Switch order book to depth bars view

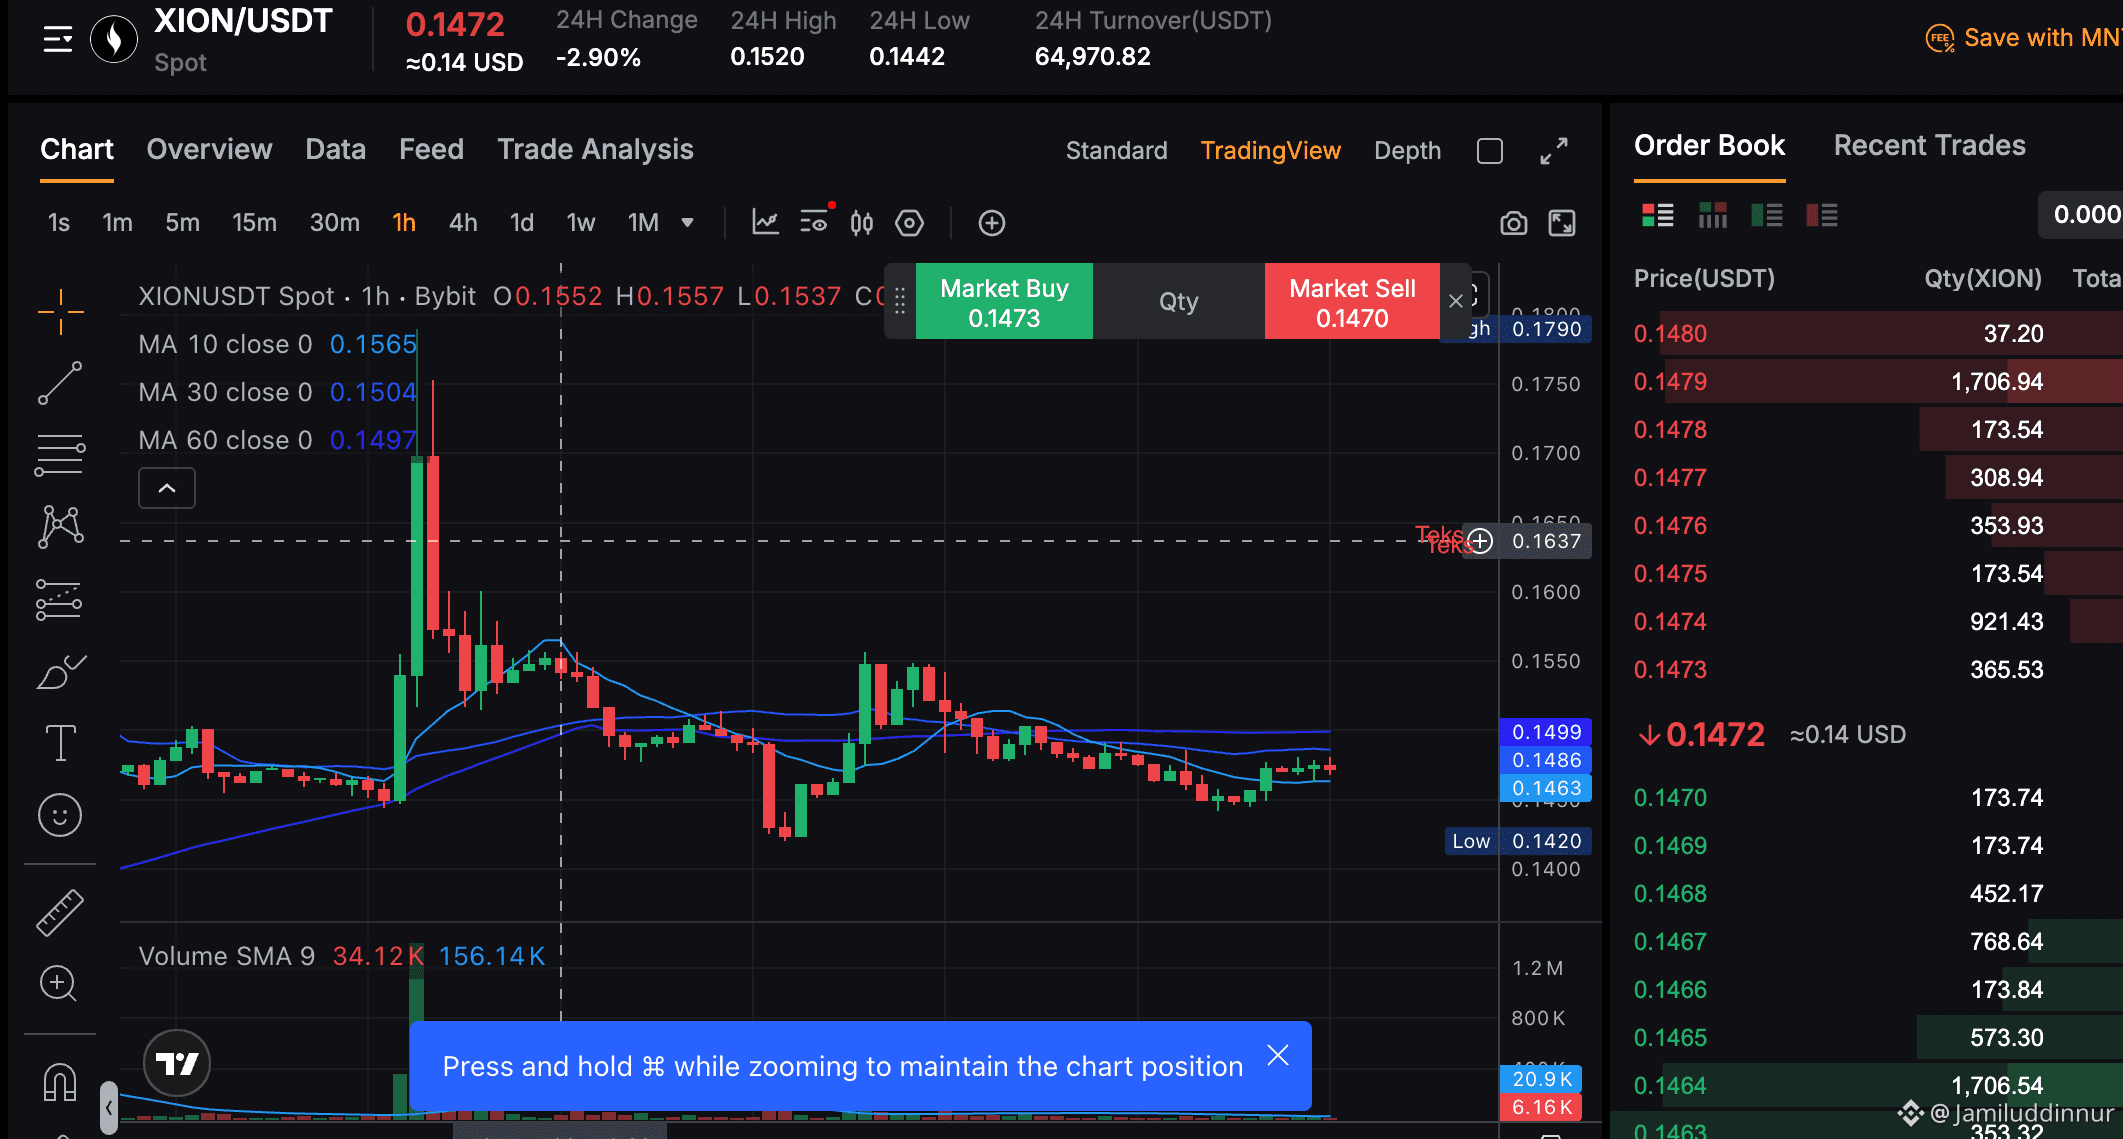(1713, 215)
